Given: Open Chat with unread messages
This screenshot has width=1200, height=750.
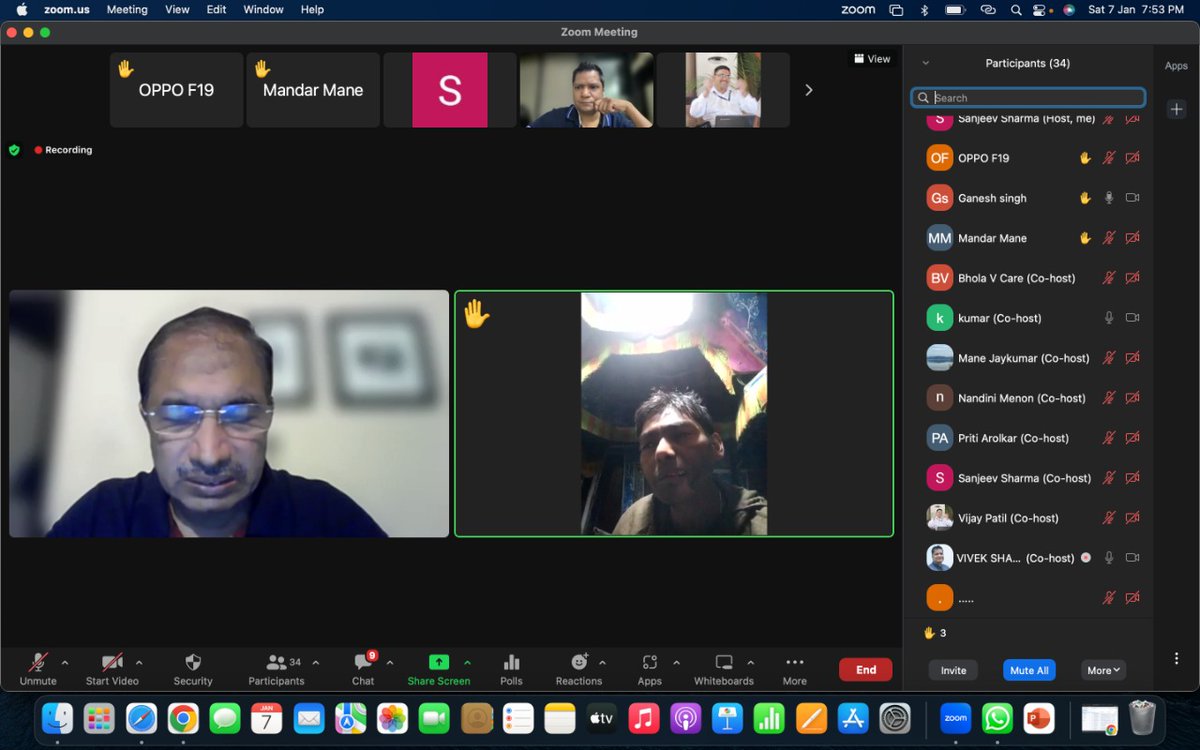Looking at the screenshot, I should [x=363, y=669].
